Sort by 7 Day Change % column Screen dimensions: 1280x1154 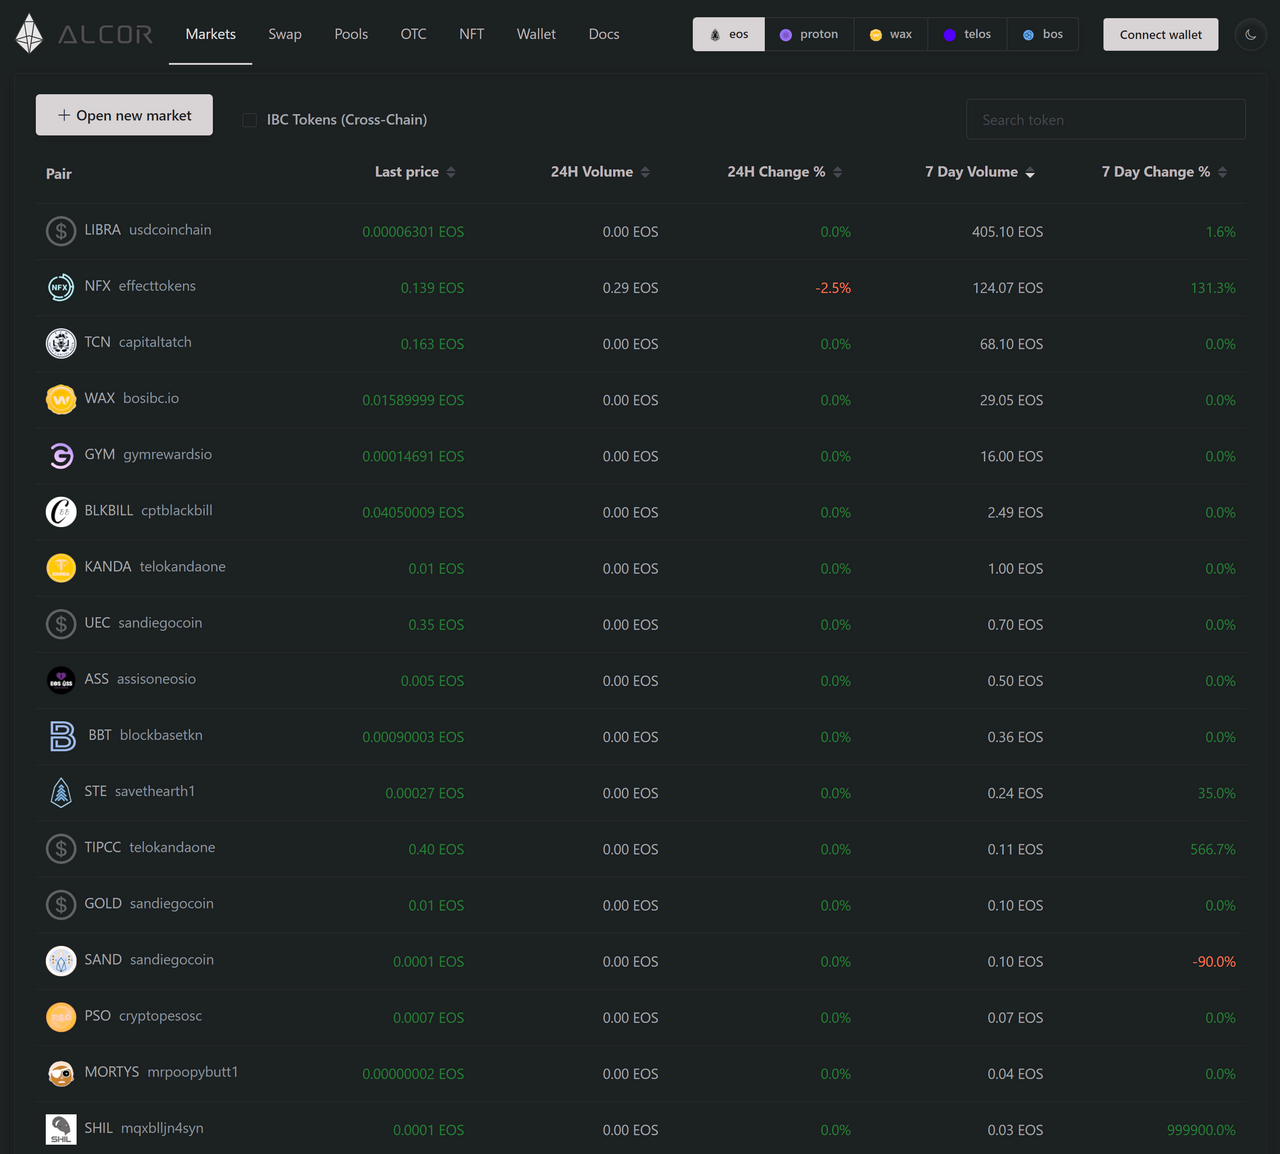point(1164,172)
